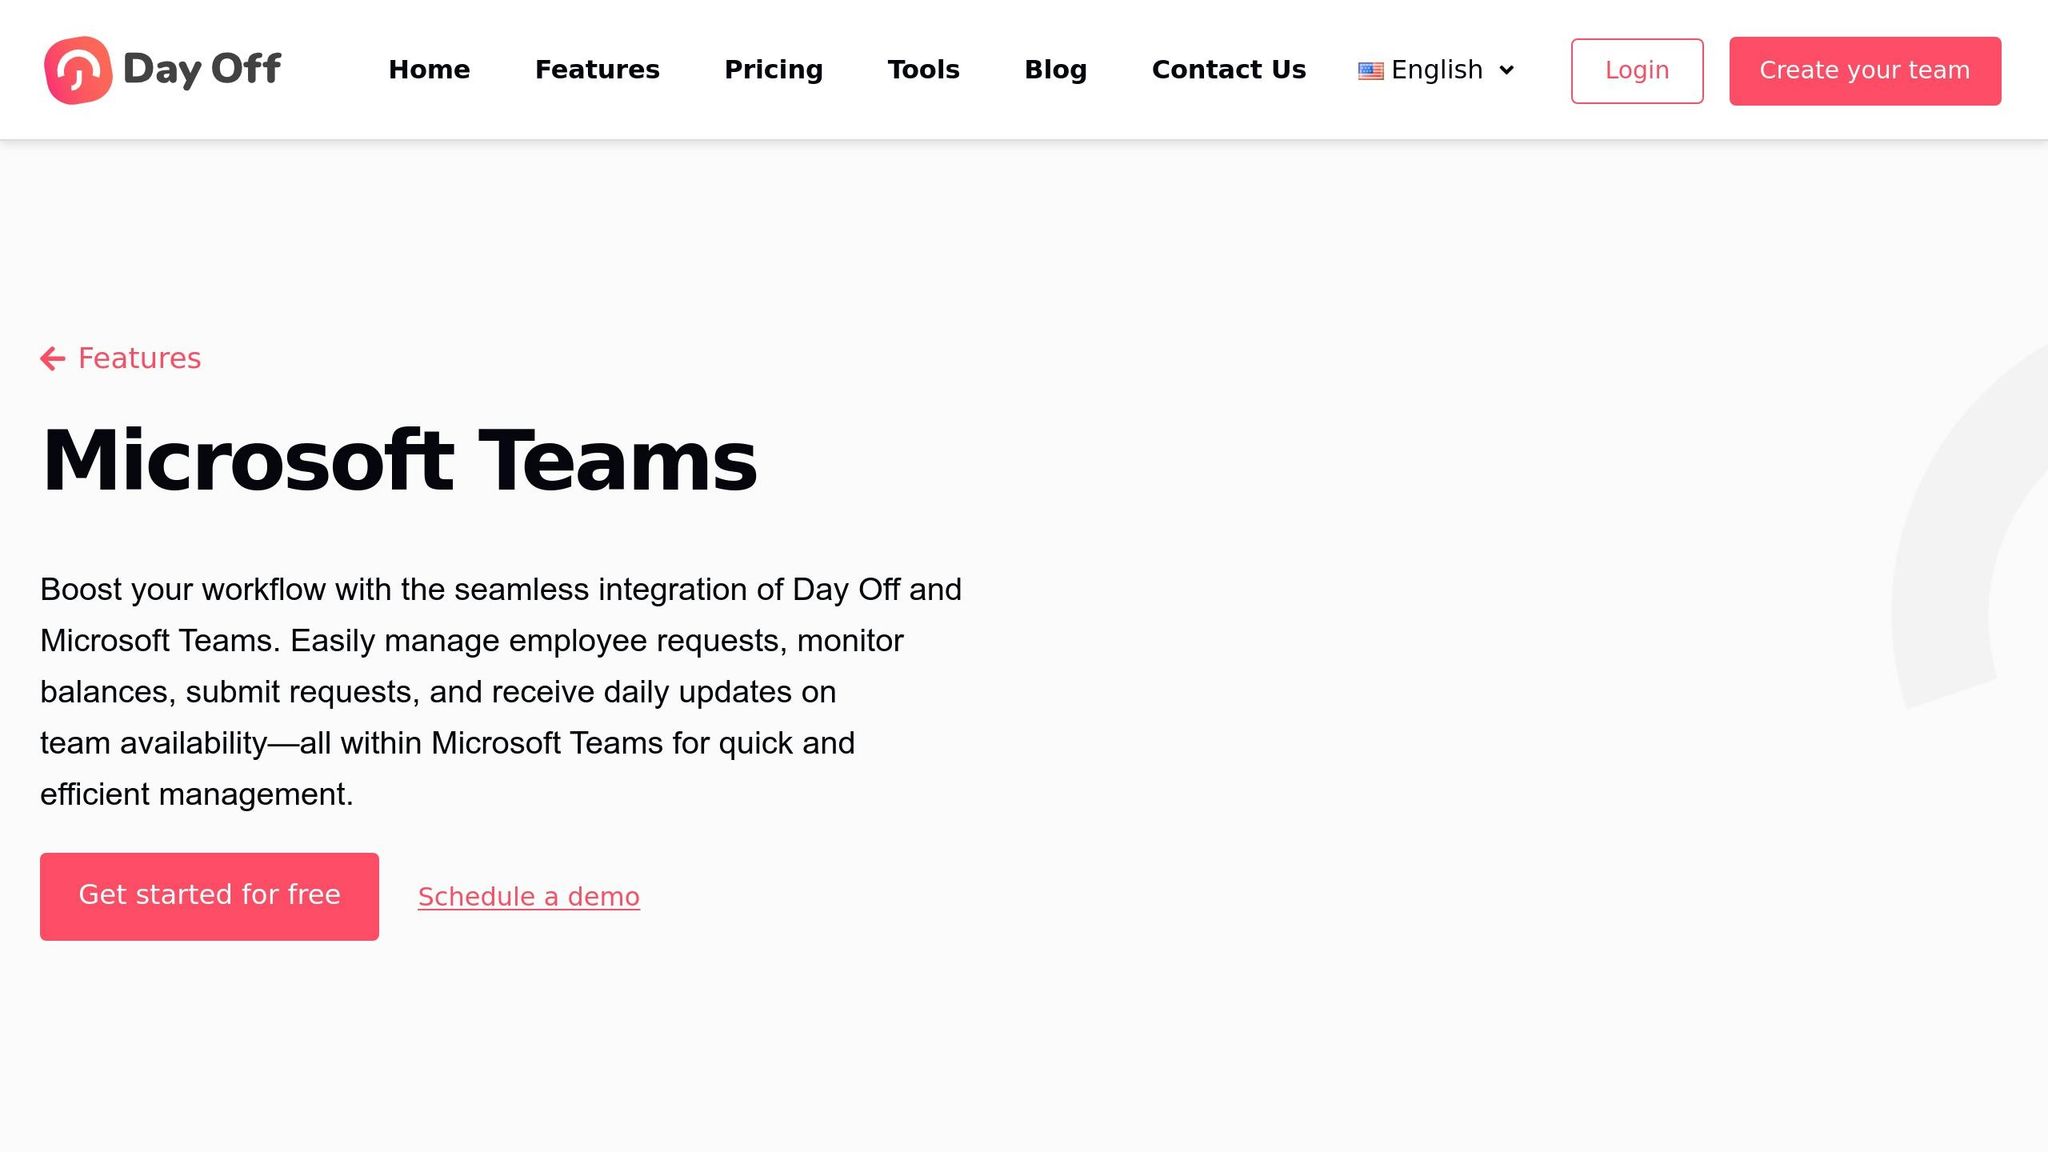Open the Contact Us page
The width and height of the screenshot is (2048, 1152).
click(x=1228, y=70)
